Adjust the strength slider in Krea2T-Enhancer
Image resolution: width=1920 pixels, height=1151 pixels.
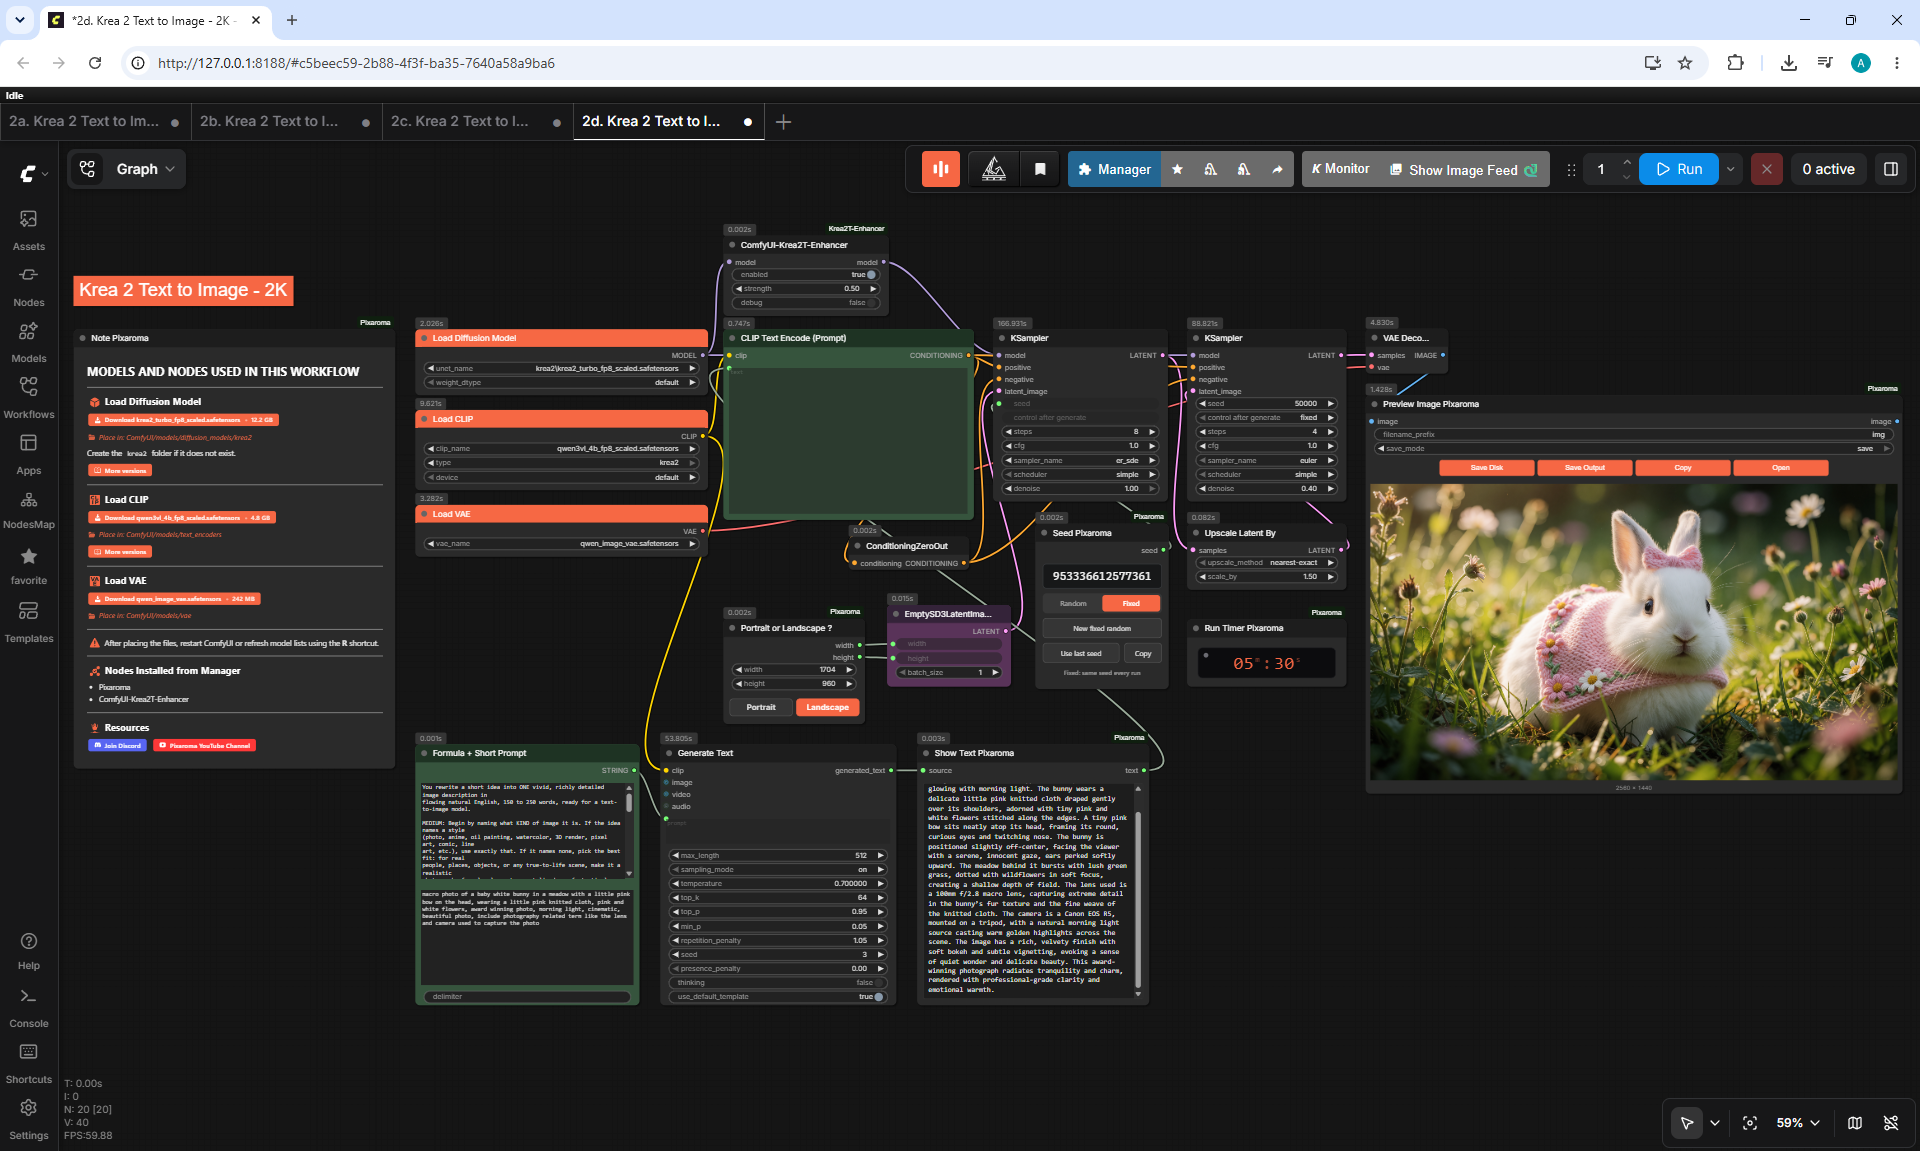805,289
